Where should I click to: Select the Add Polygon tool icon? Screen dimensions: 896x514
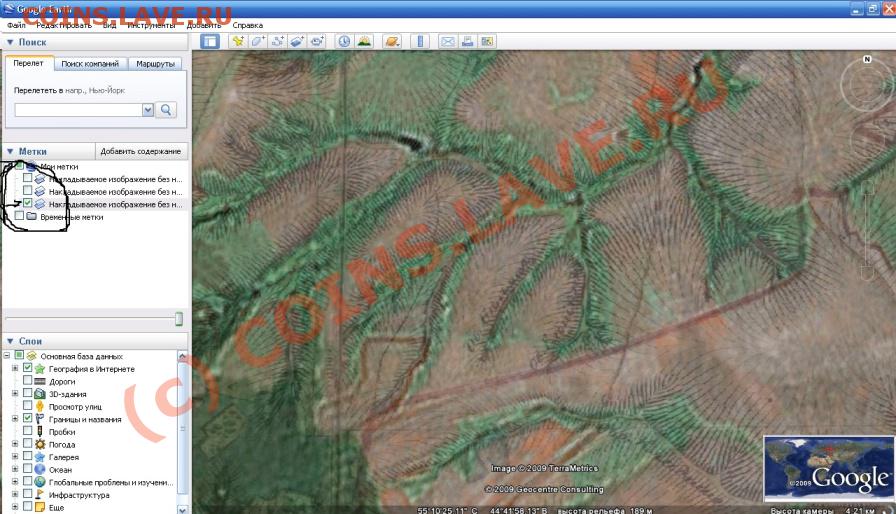(257, 41)
